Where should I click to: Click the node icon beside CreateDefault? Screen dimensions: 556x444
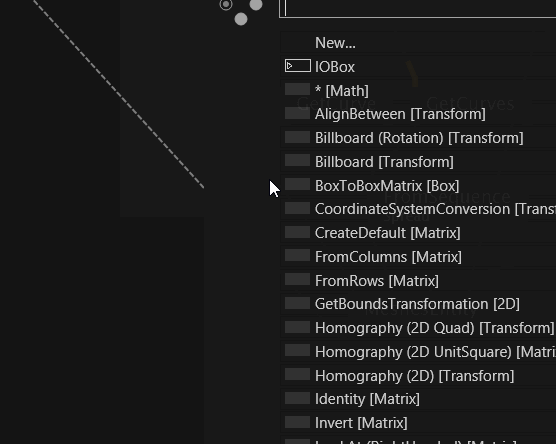(298, 232)
